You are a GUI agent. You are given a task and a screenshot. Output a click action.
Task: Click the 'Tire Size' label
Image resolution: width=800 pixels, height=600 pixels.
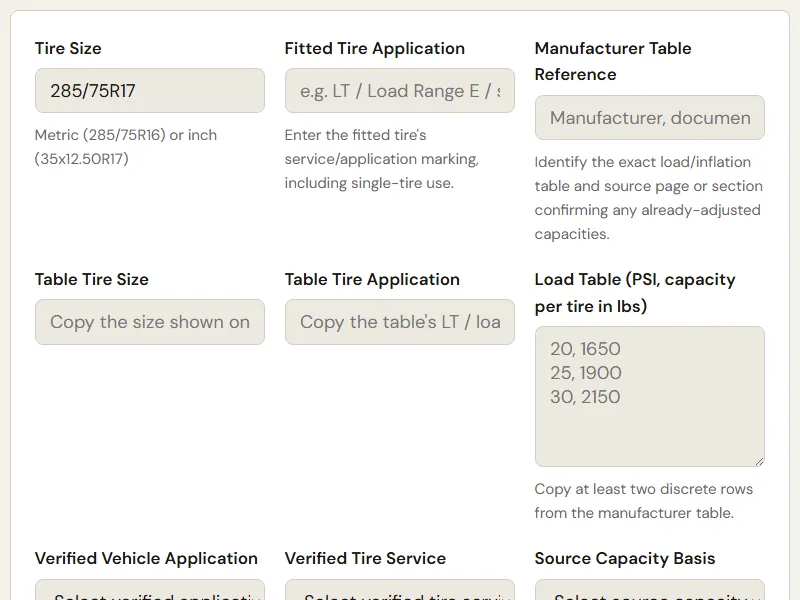coord(68,48)
